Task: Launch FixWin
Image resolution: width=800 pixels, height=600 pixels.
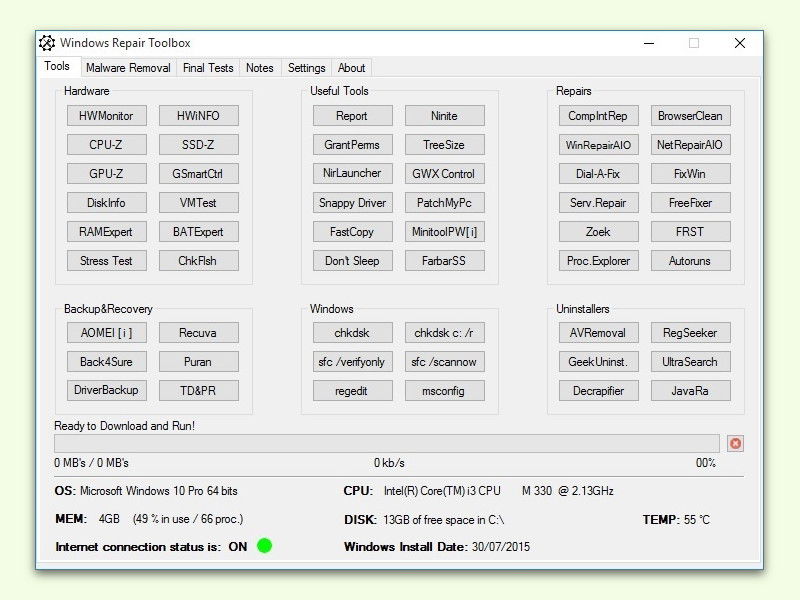Action: 690,174
